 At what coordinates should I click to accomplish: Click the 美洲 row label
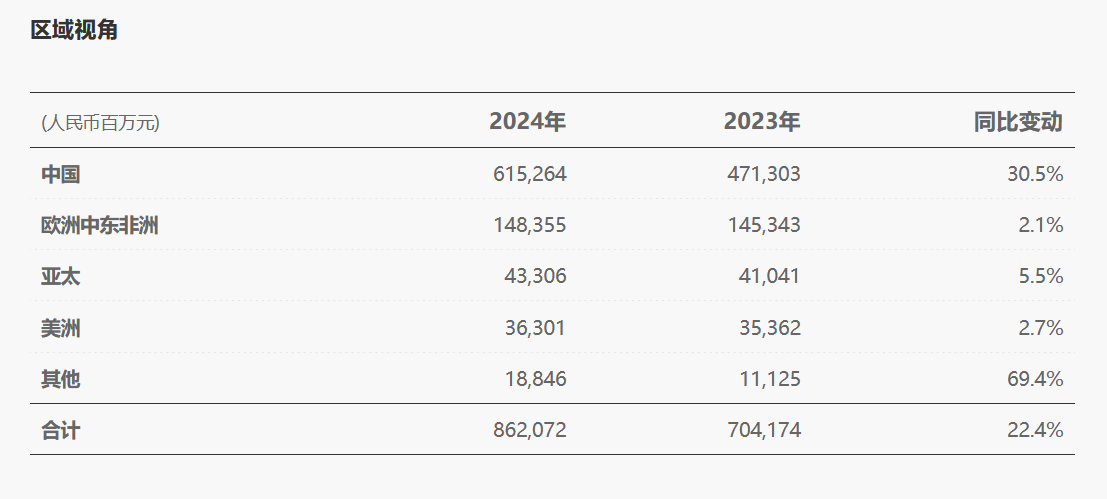tap(60, 328)
